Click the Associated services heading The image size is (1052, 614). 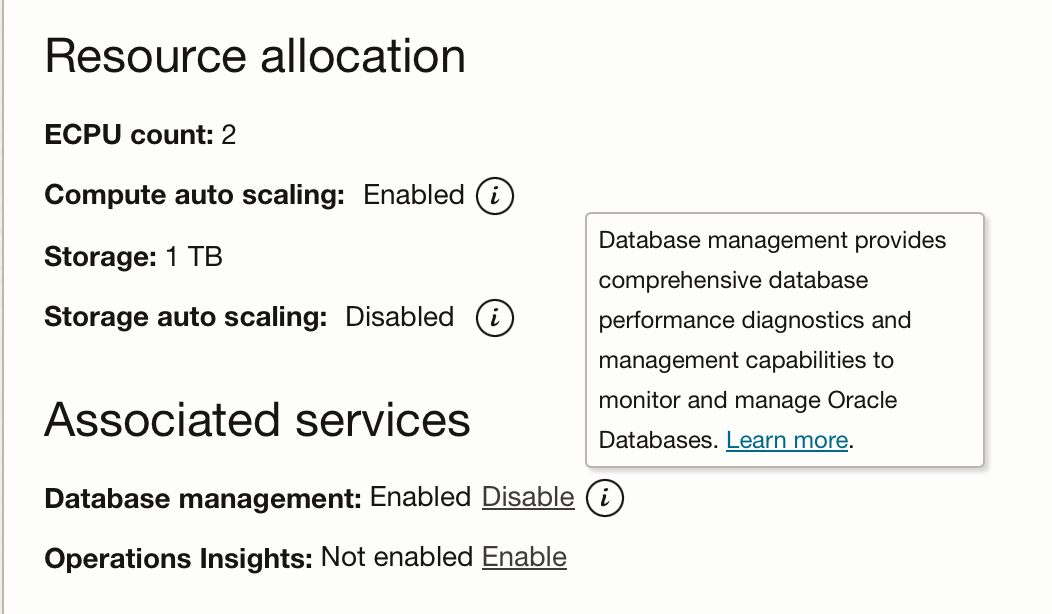[257, 419]
